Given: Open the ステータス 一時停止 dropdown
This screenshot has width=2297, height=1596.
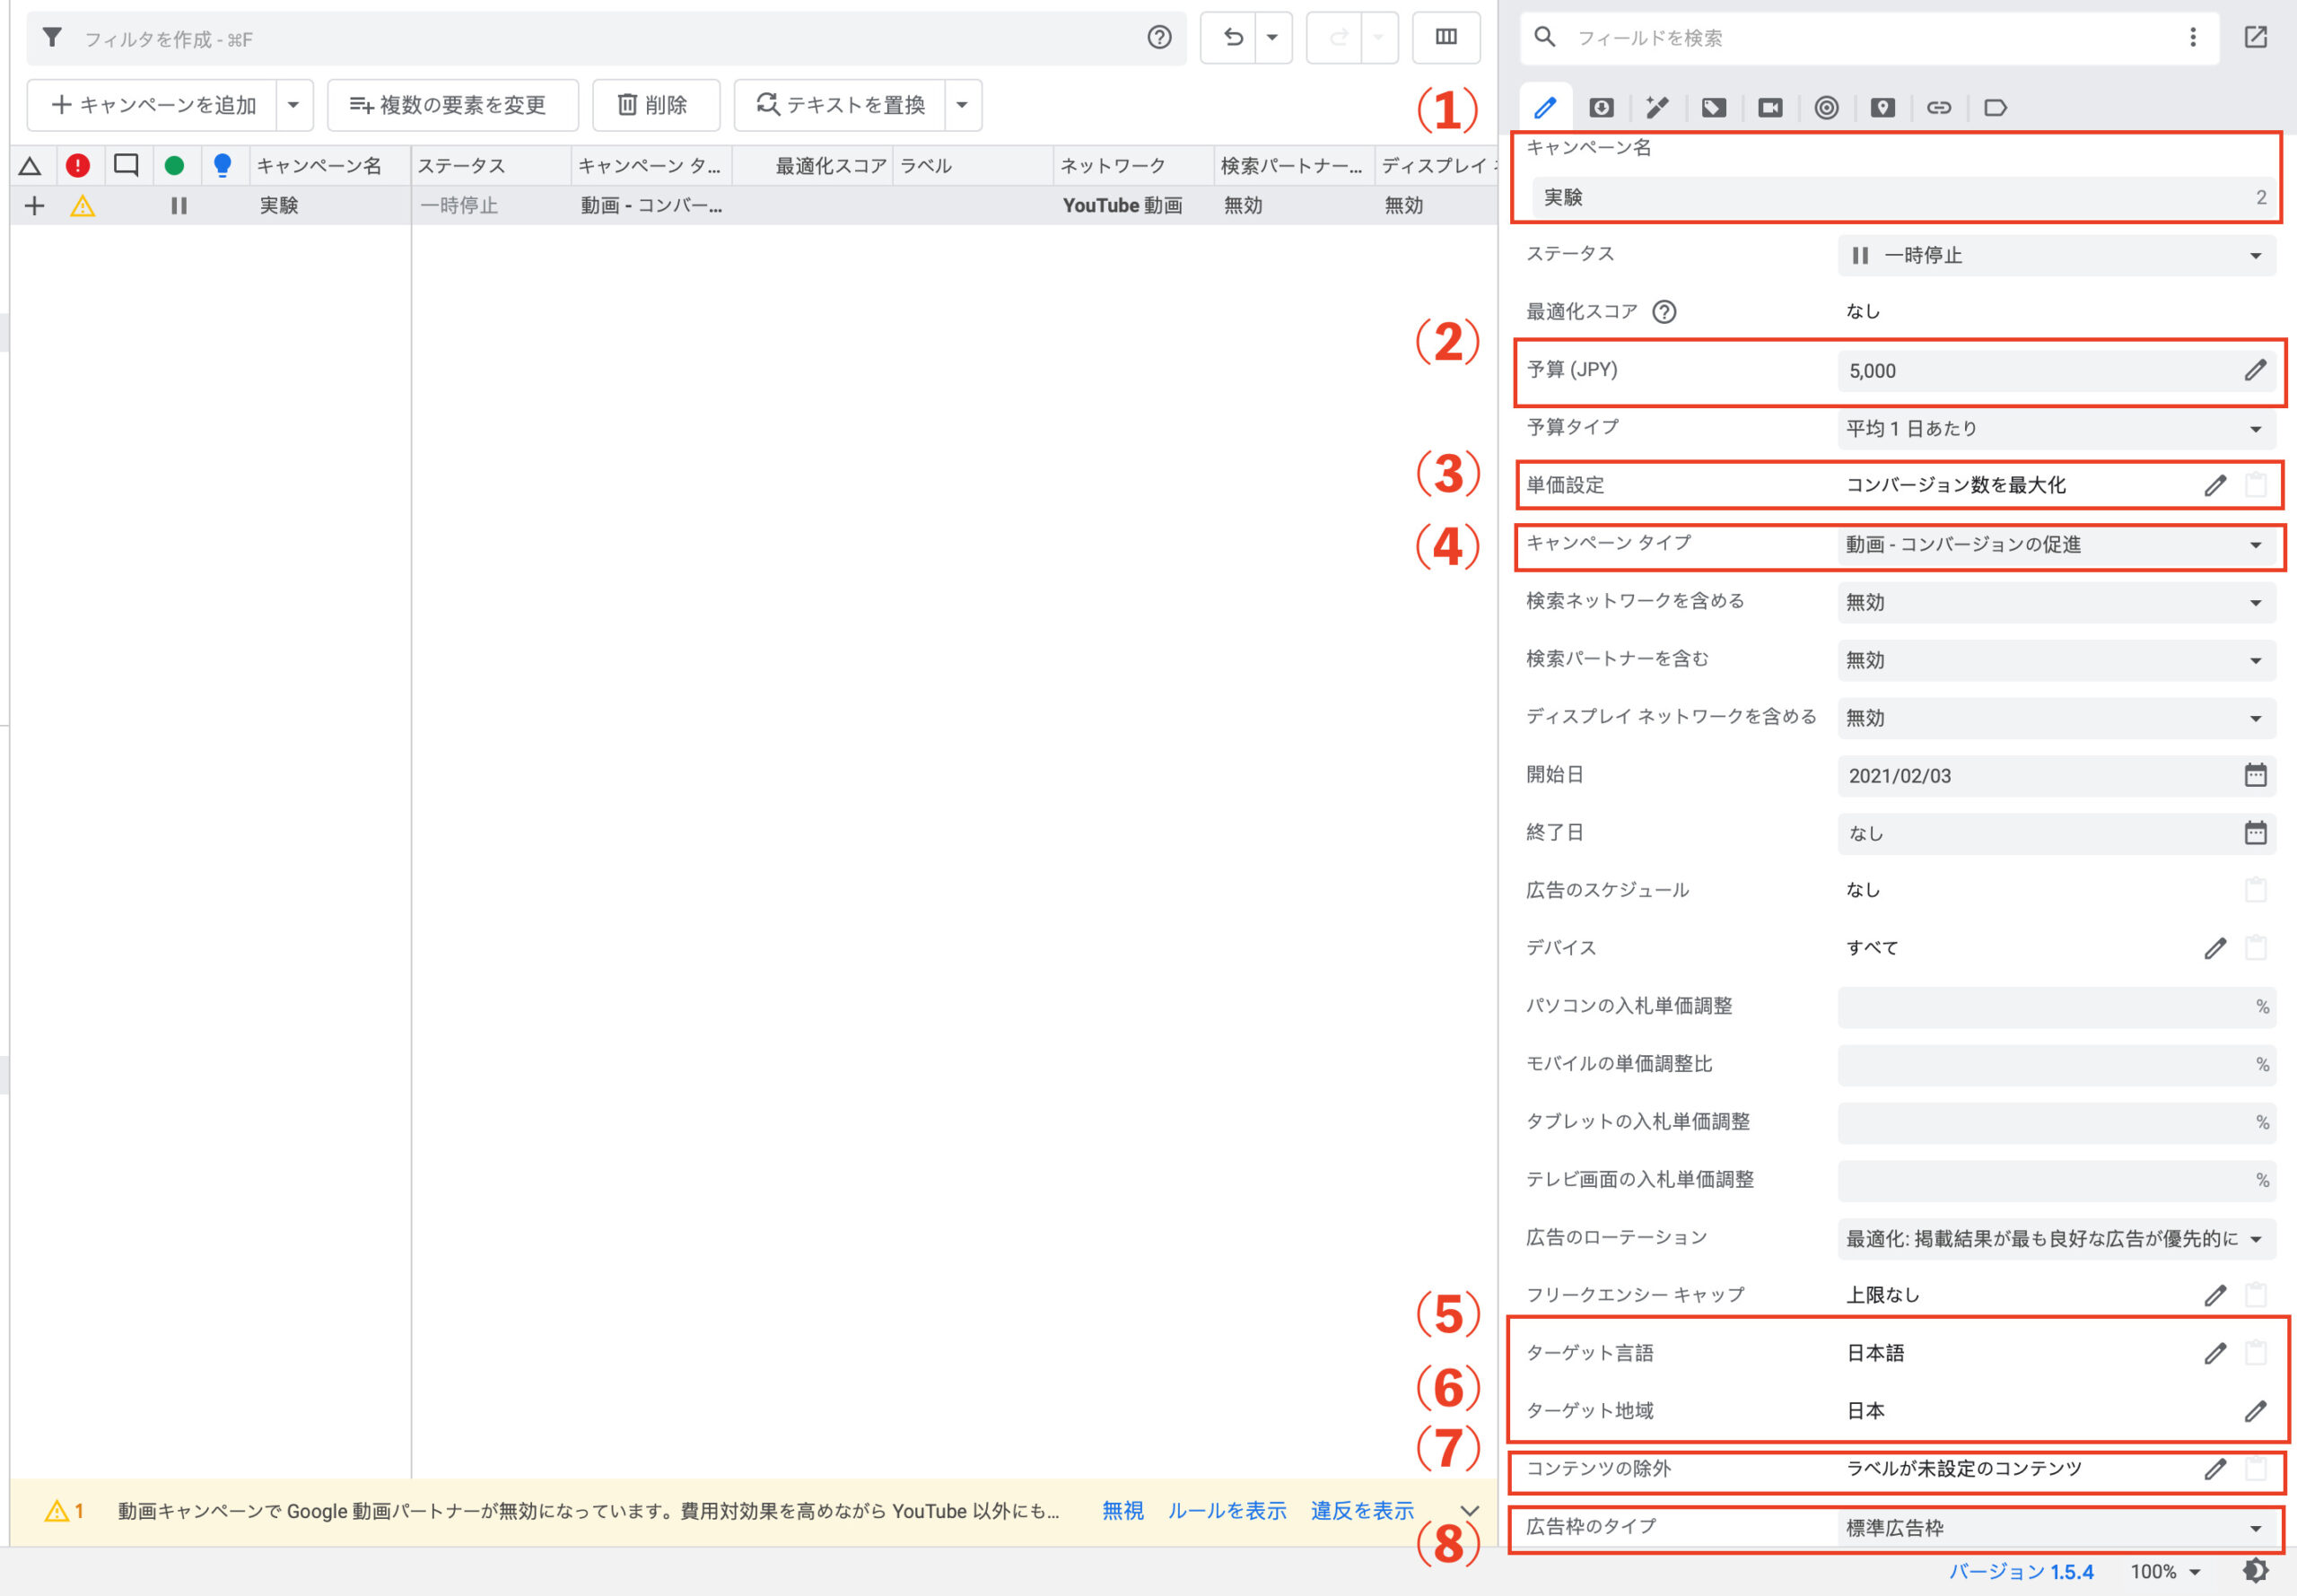Looking at the screenshot, I should [x=2055, y=256].
